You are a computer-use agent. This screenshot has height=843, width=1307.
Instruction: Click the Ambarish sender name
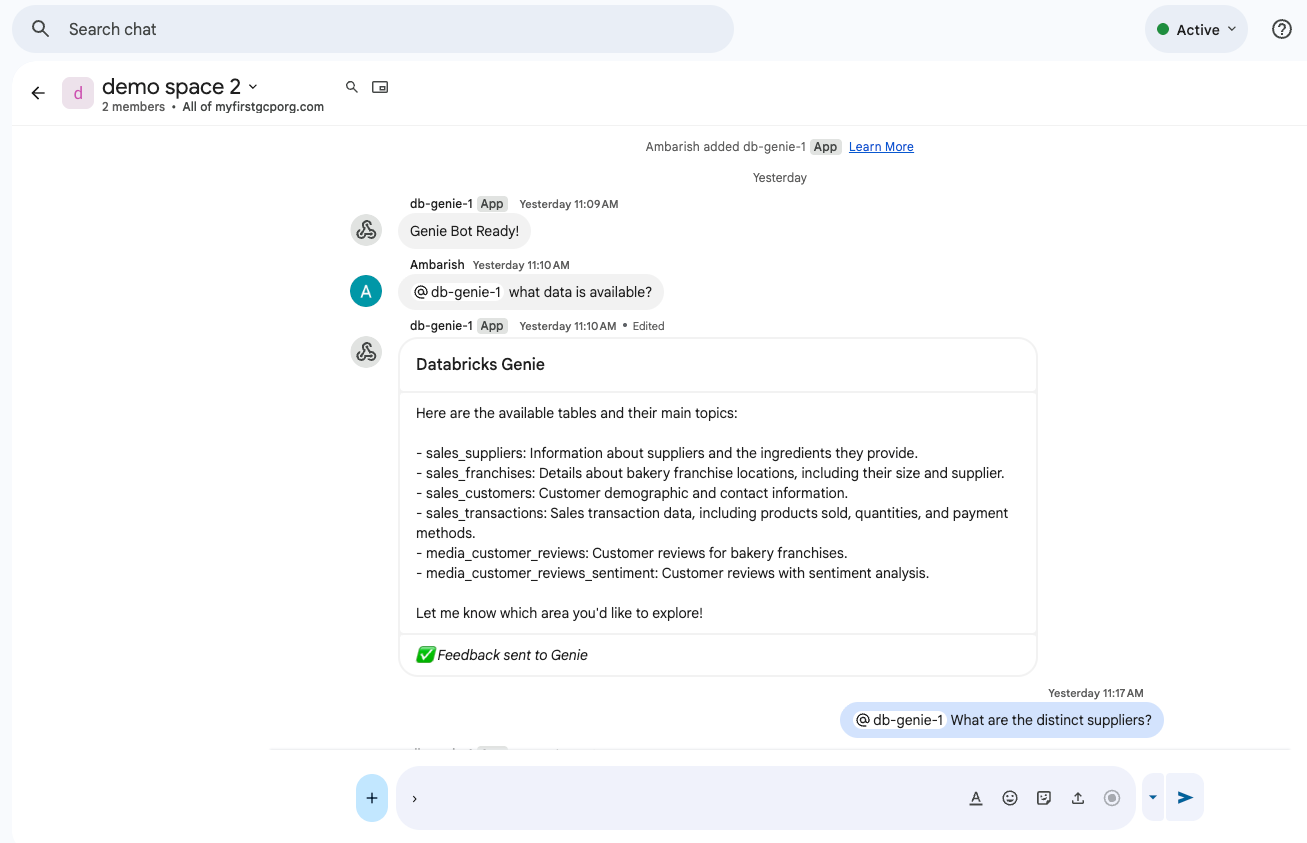click(x=437, y=265)
